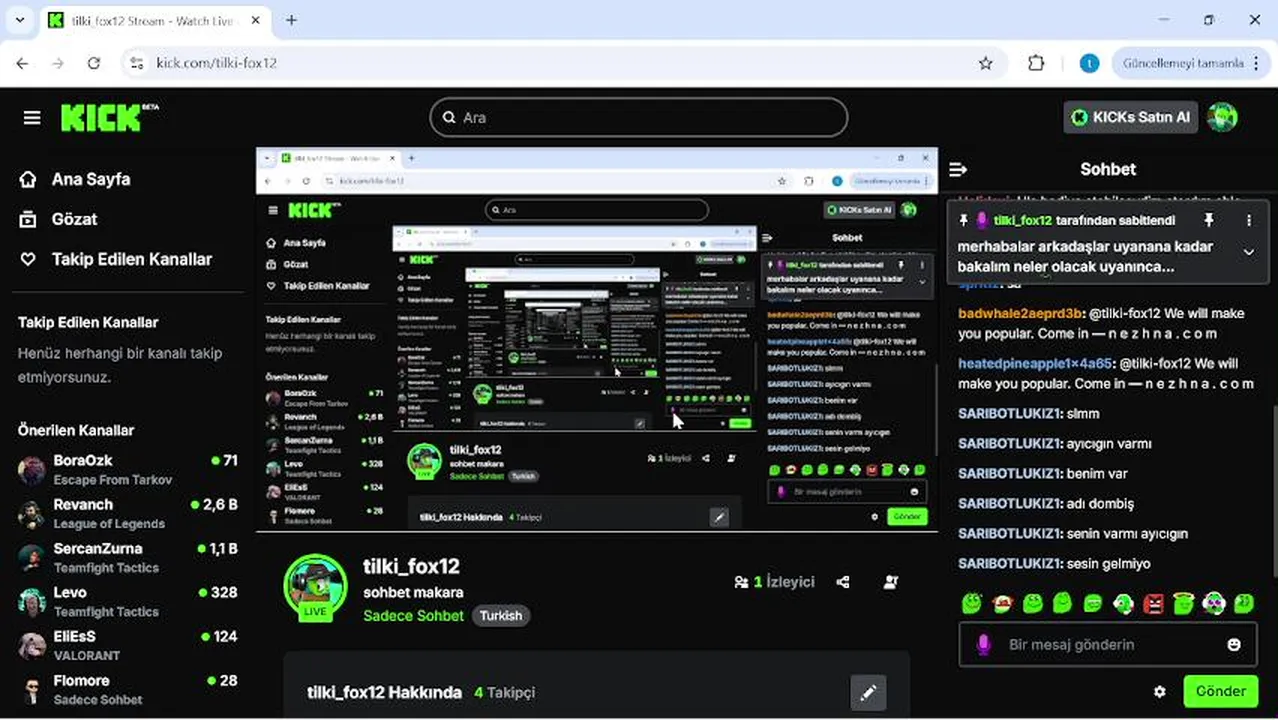Viewport: 1278px width, 720px height.
Task: Open Flomore recommended channel
Action: [128, 689]
